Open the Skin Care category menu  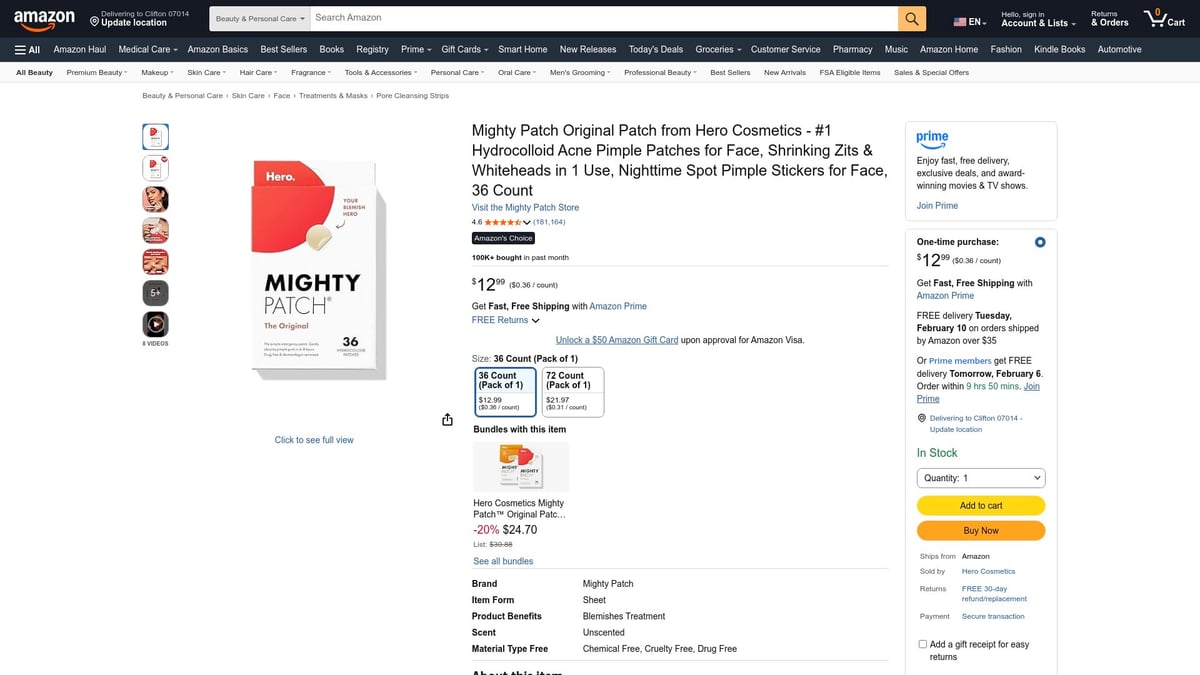click(205, 71)
